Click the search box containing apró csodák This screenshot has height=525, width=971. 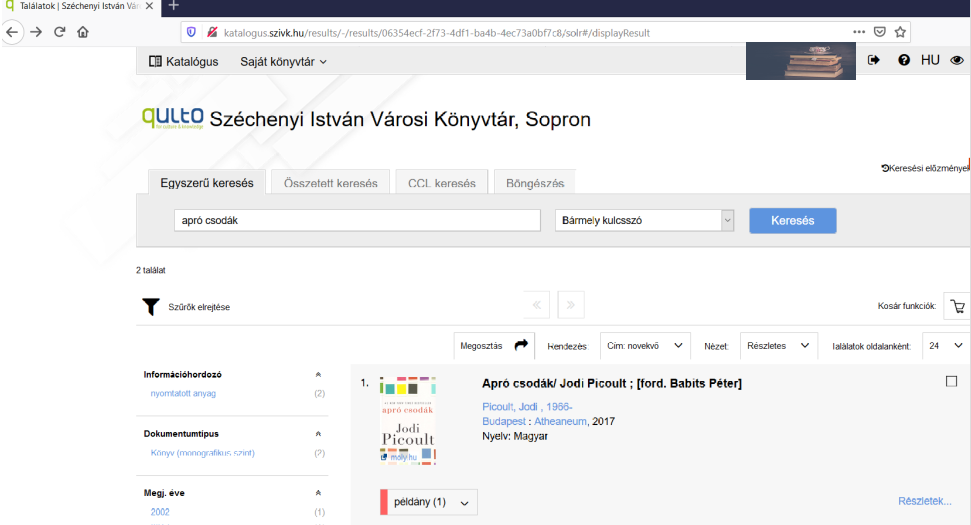click(357, 220)
